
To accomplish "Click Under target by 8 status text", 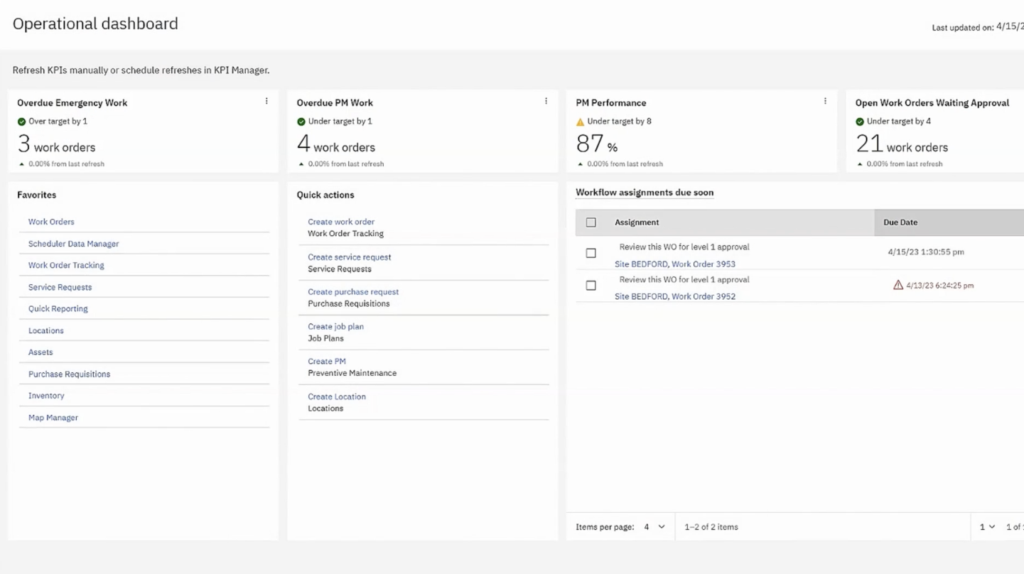I will (x=619, y=121).
